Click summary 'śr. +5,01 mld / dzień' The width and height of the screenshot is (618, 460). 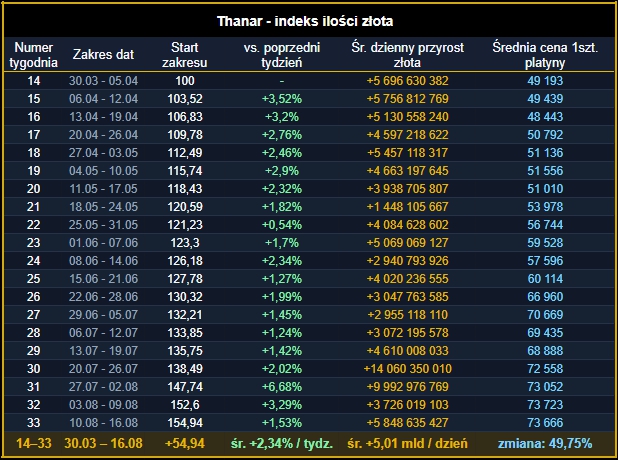[408, 443]
